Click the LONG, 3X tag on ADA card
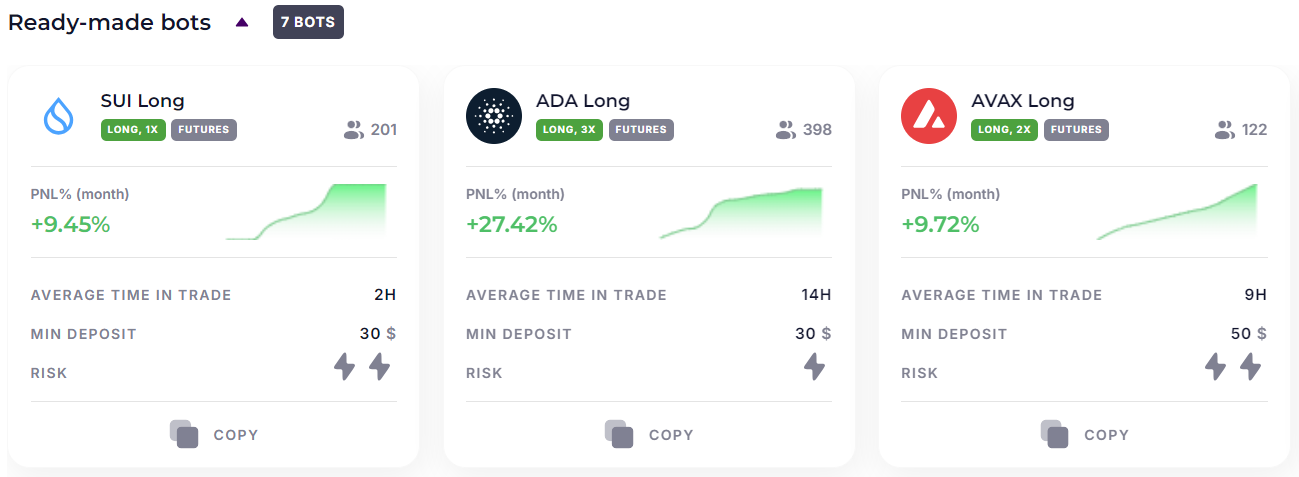 [569, 129]
